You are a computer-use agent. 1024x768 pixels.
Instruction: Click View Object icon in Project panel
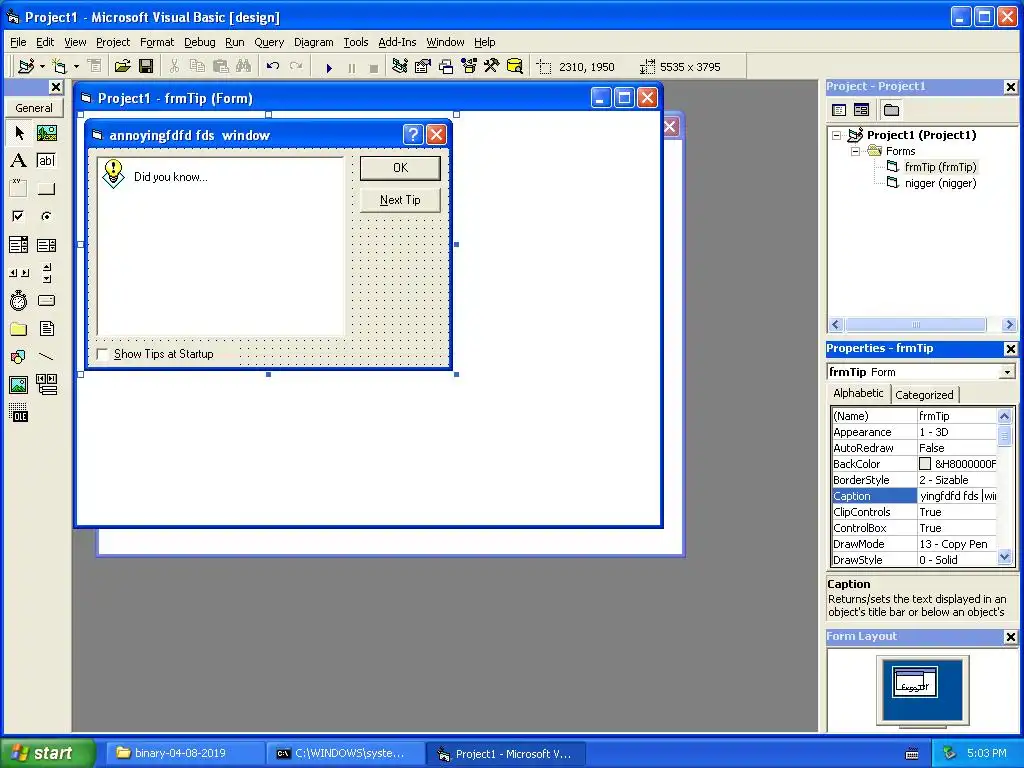[x=861, y=110]
